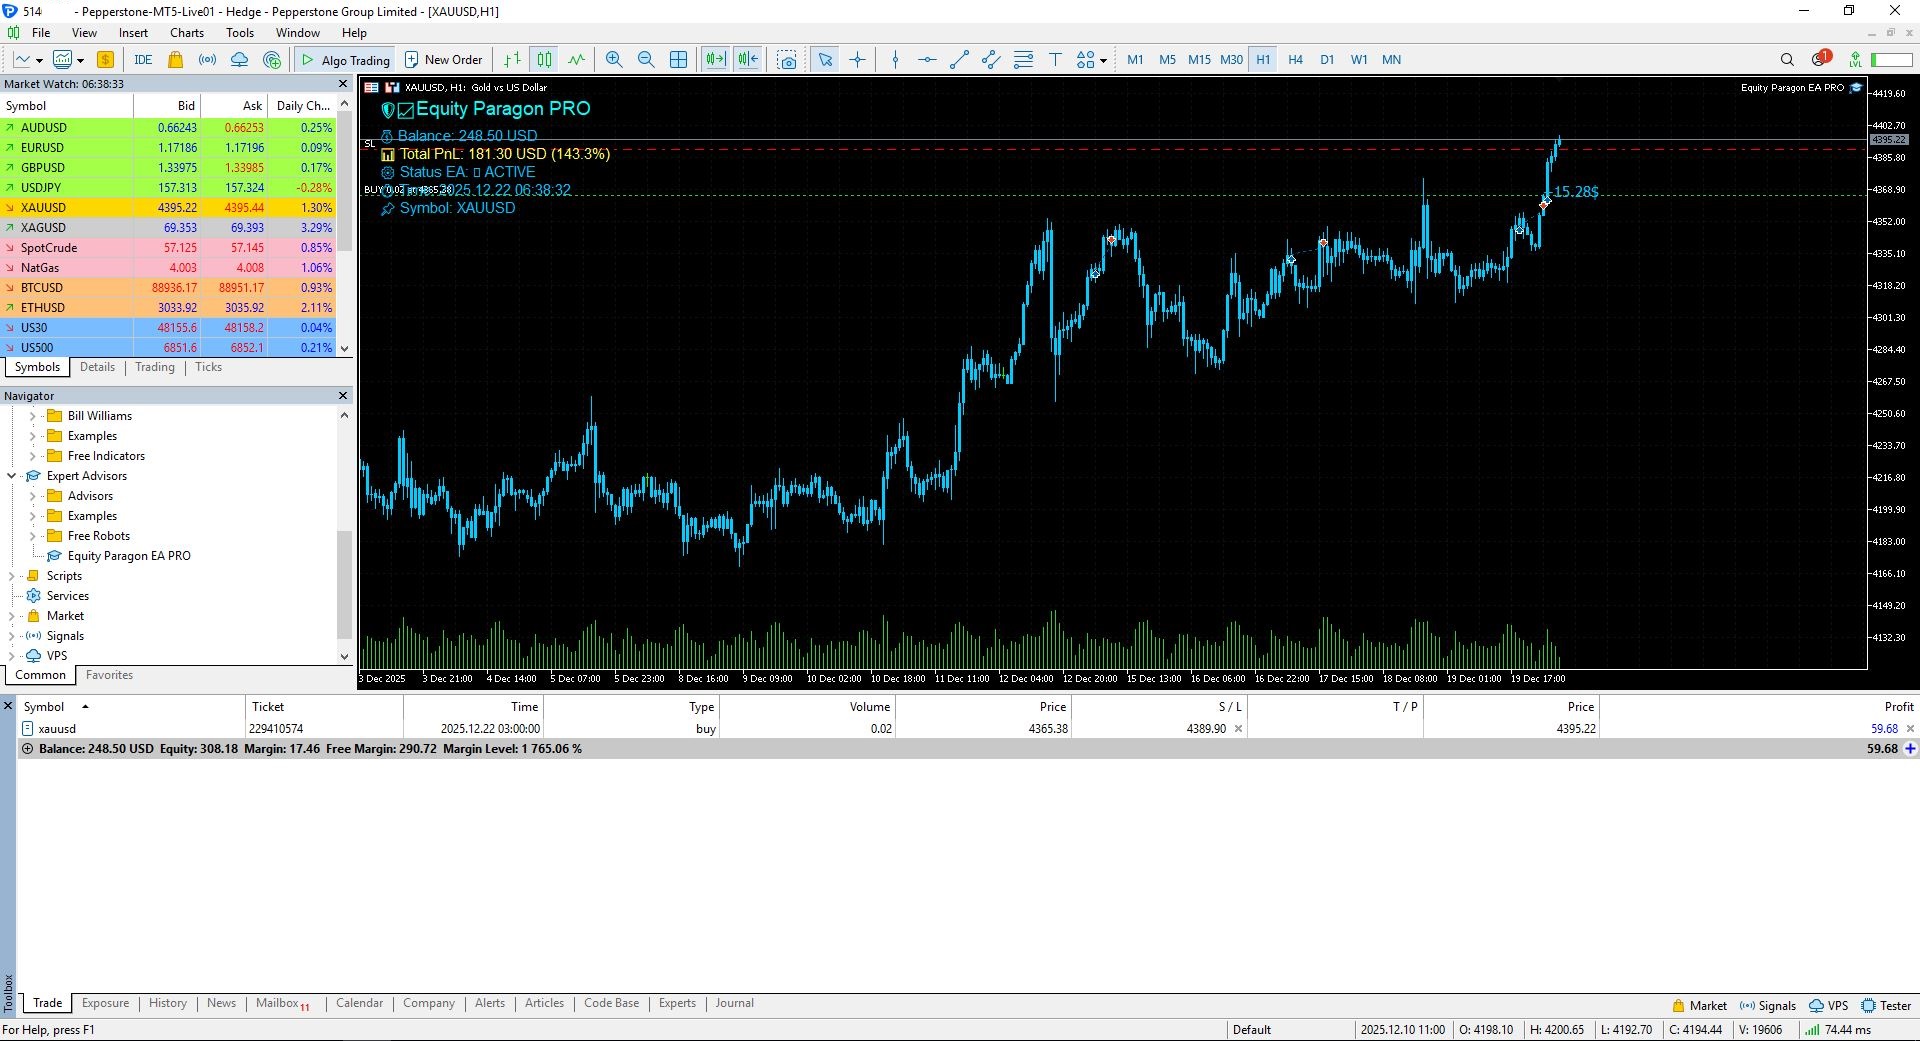The height and width of the screenshot is (1041, 1920).
Task: Open the IDE MetaEditor button
Action: click(x=143, y=60)
